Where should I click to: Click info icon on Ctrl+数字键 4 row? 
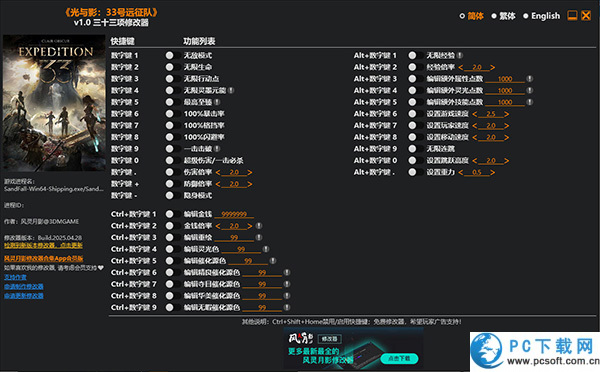pos(266,250)
